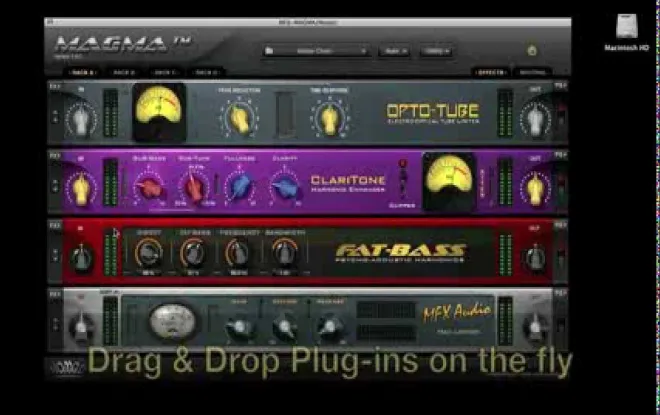Click the OUT knob on ClariTone

(x=535, y=189)
